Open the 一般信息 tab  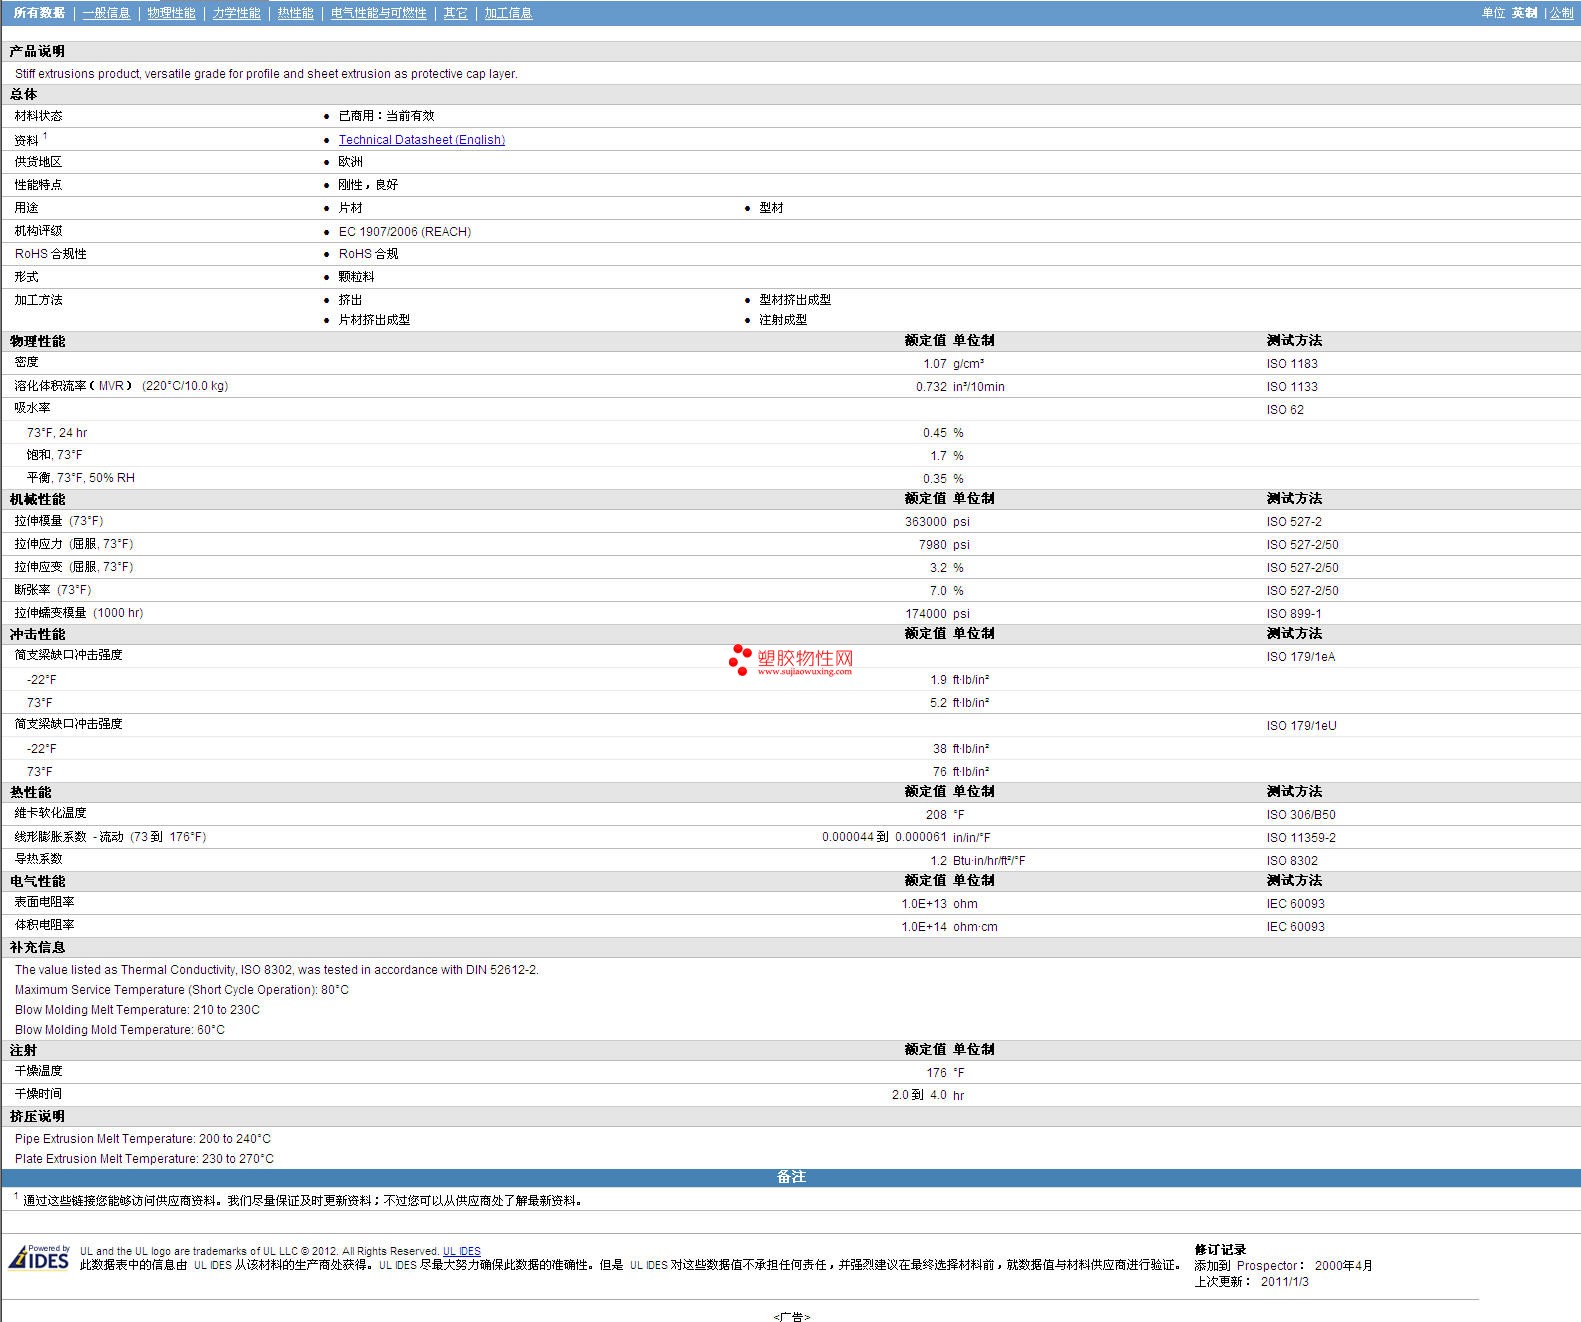pyautogui.click(x=106, y=13)
